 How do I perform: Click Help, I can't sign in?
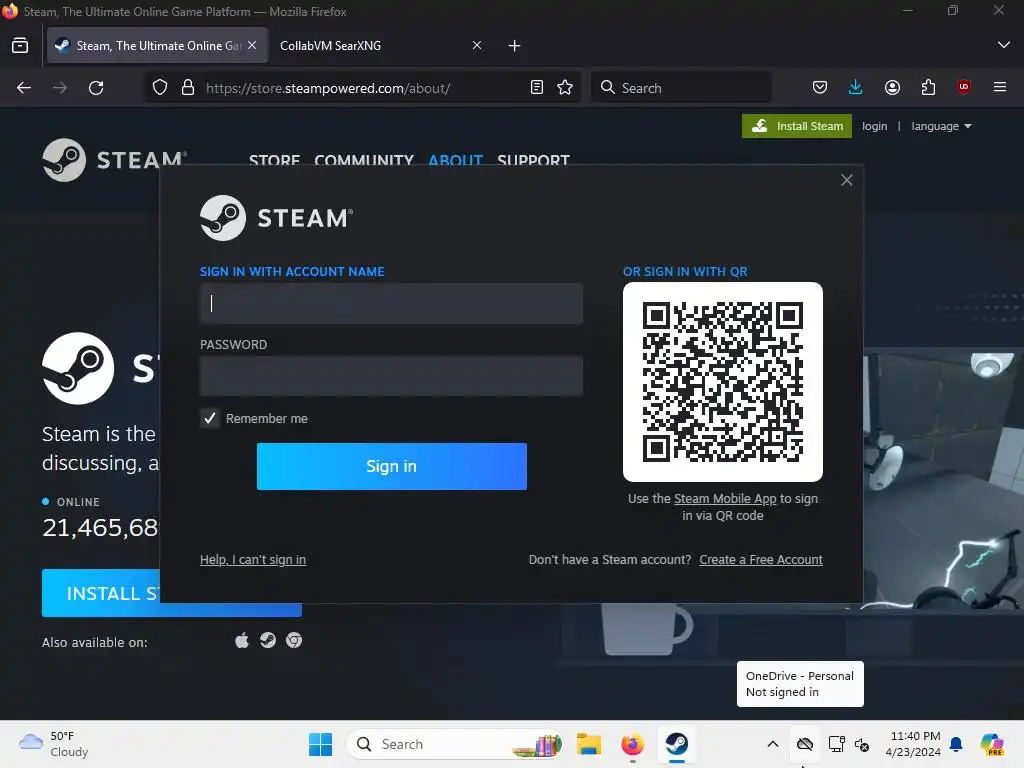click(x=253, y=560)
